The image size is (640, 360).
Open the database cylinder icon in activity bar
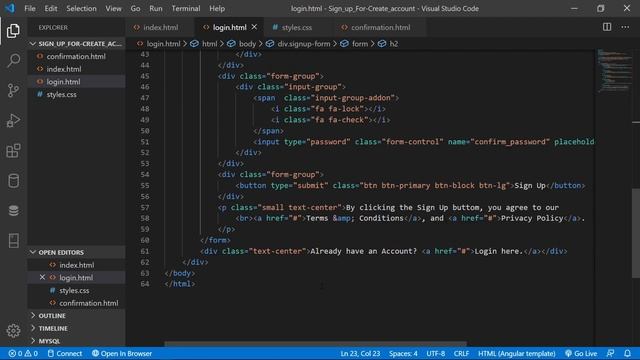(13, 181)
